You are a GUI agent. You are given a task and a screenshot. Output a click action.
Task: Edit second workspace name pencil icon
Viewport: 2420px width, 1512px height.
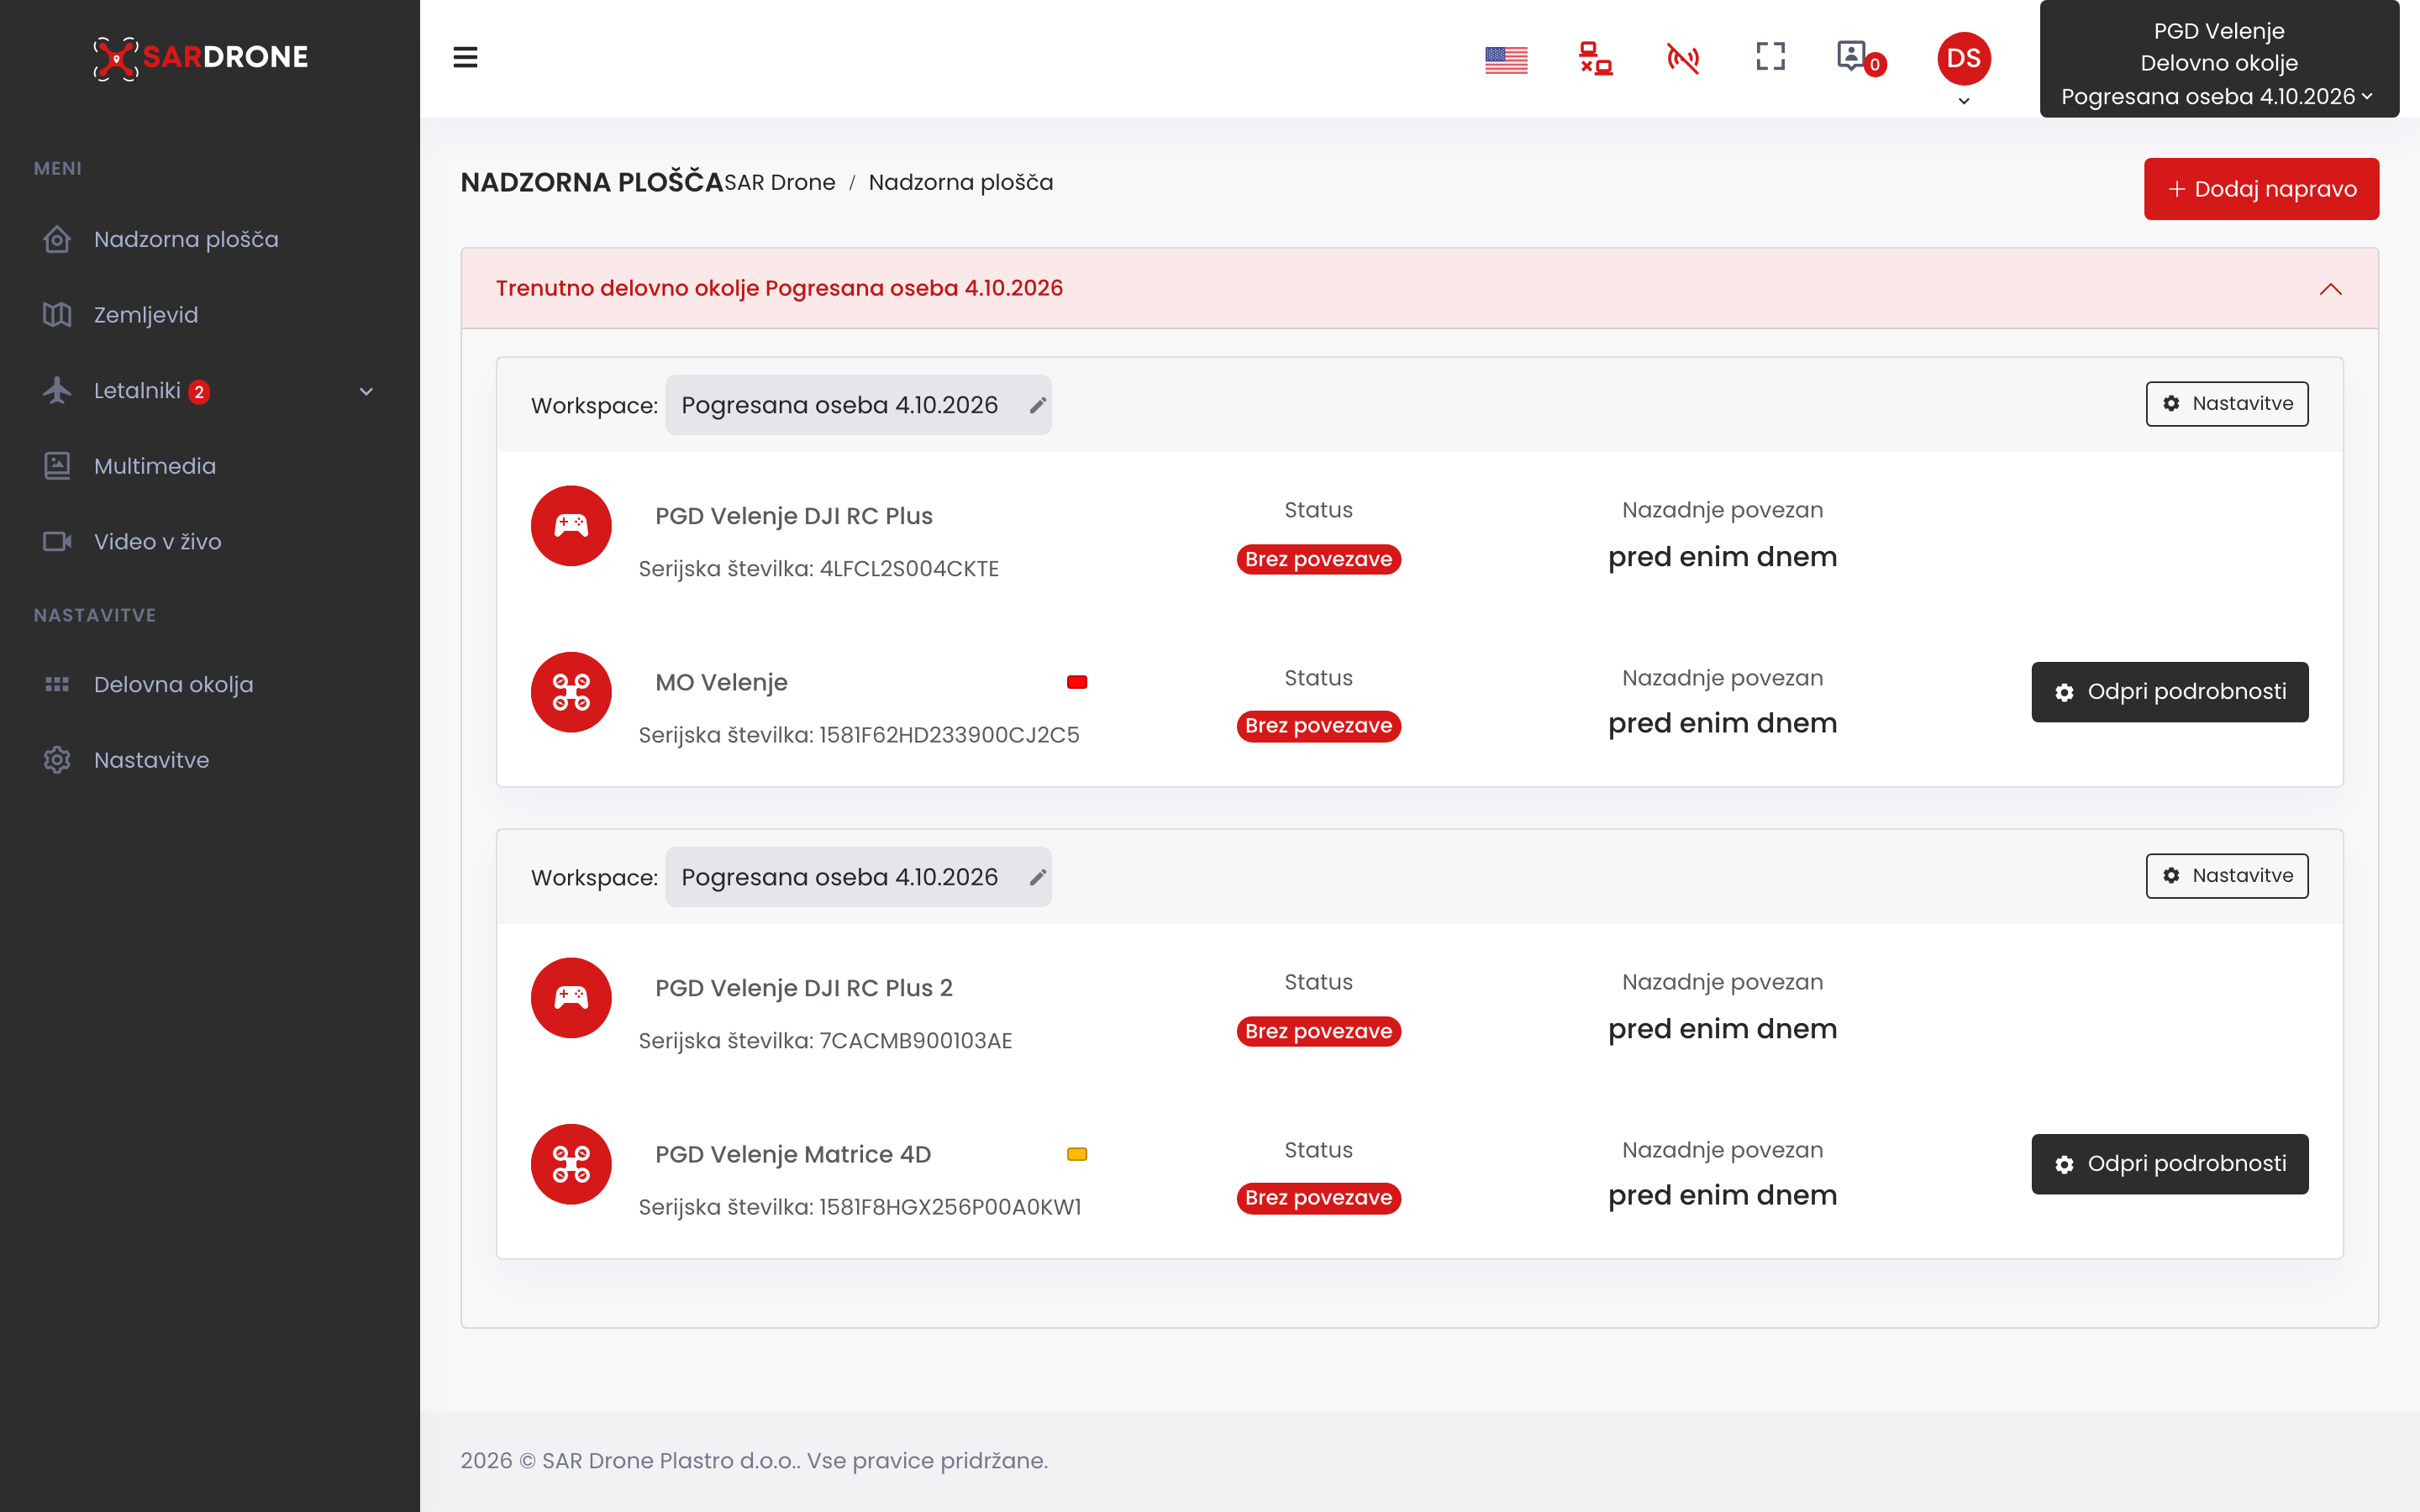pos(1038,877)
